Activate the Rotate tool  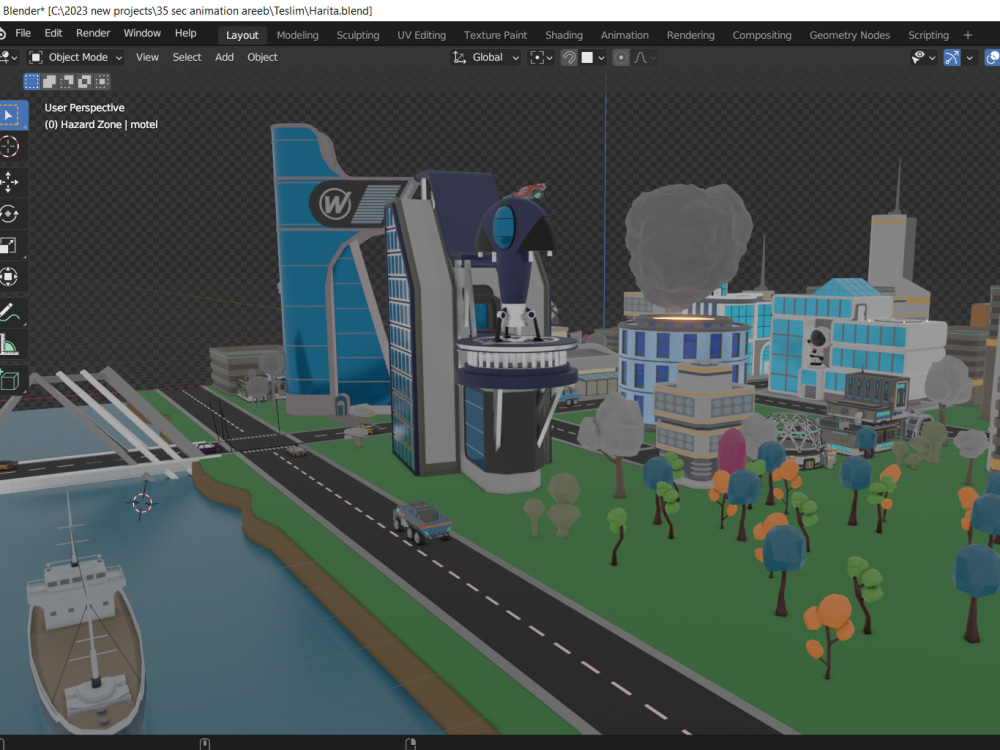tap(13, 214)
